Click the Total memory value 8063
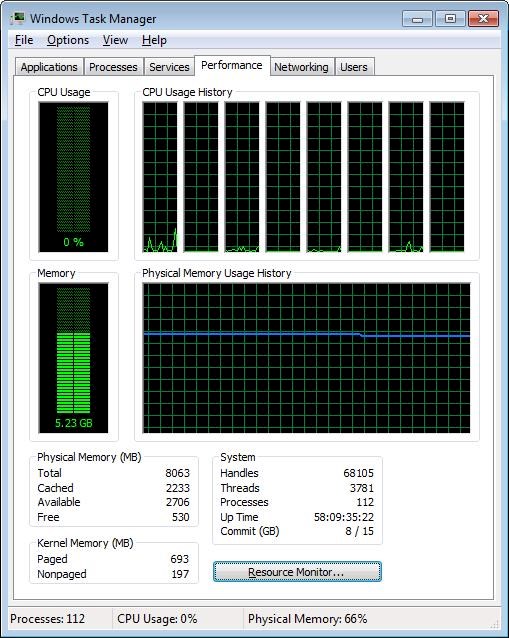This screenshot has height=638, width=509. 177,473
